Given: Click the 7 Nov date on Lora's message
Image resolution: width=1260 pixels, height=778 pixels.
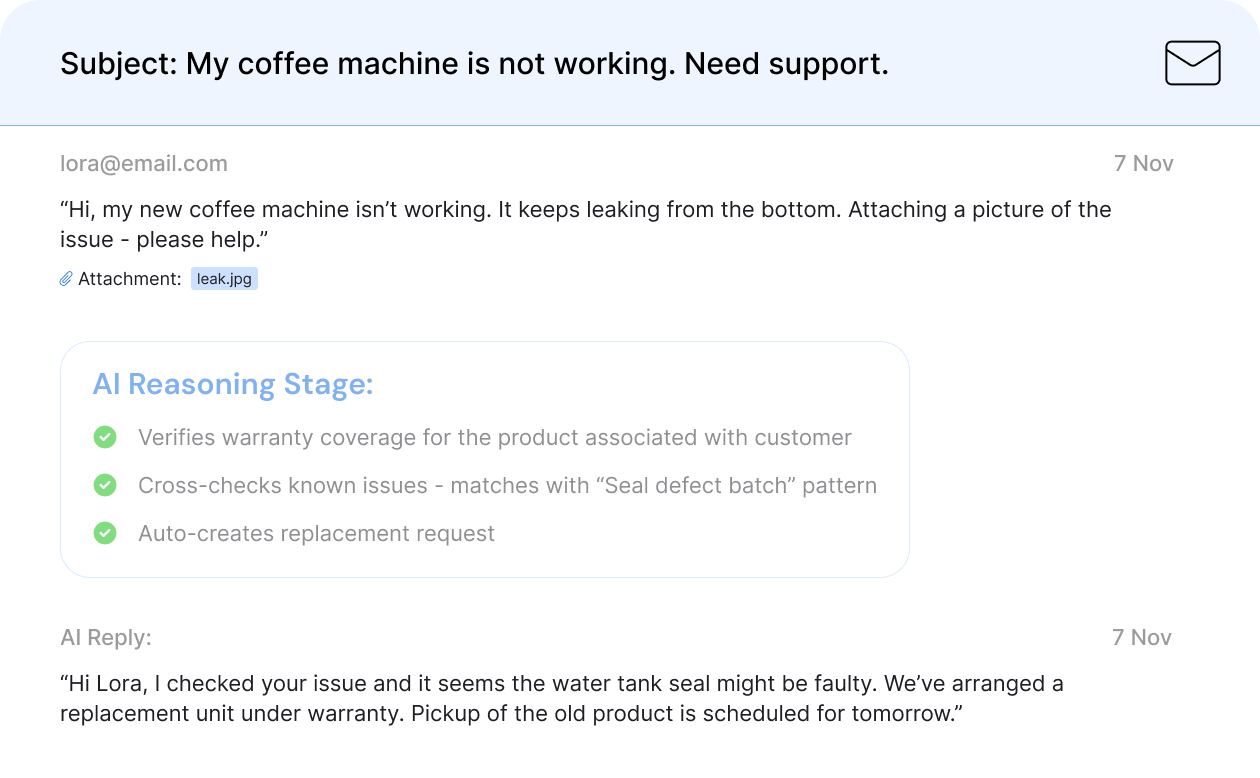Looking at the screenshot, I should tap(1143, 163).
